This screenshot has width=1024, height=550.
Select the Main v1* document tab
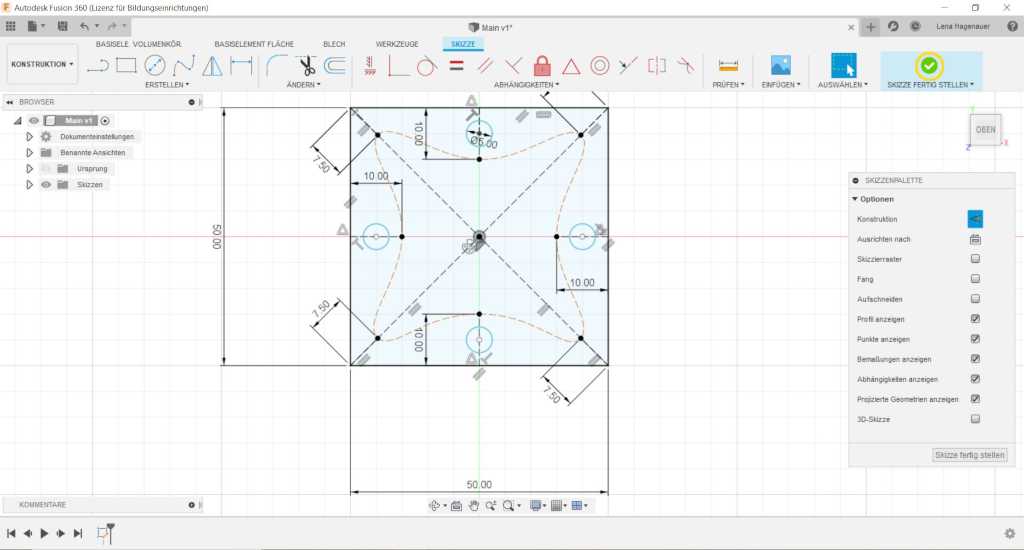tap(490, 27)
